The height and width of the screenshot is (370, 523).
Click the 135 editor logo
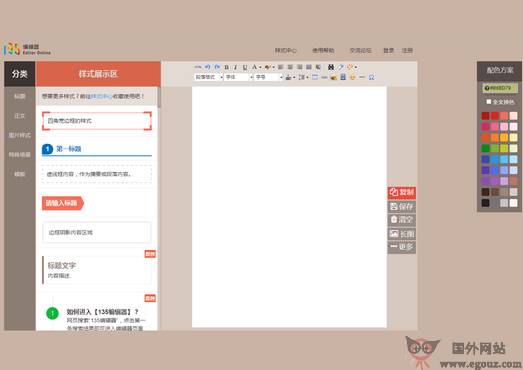[27, 49]
